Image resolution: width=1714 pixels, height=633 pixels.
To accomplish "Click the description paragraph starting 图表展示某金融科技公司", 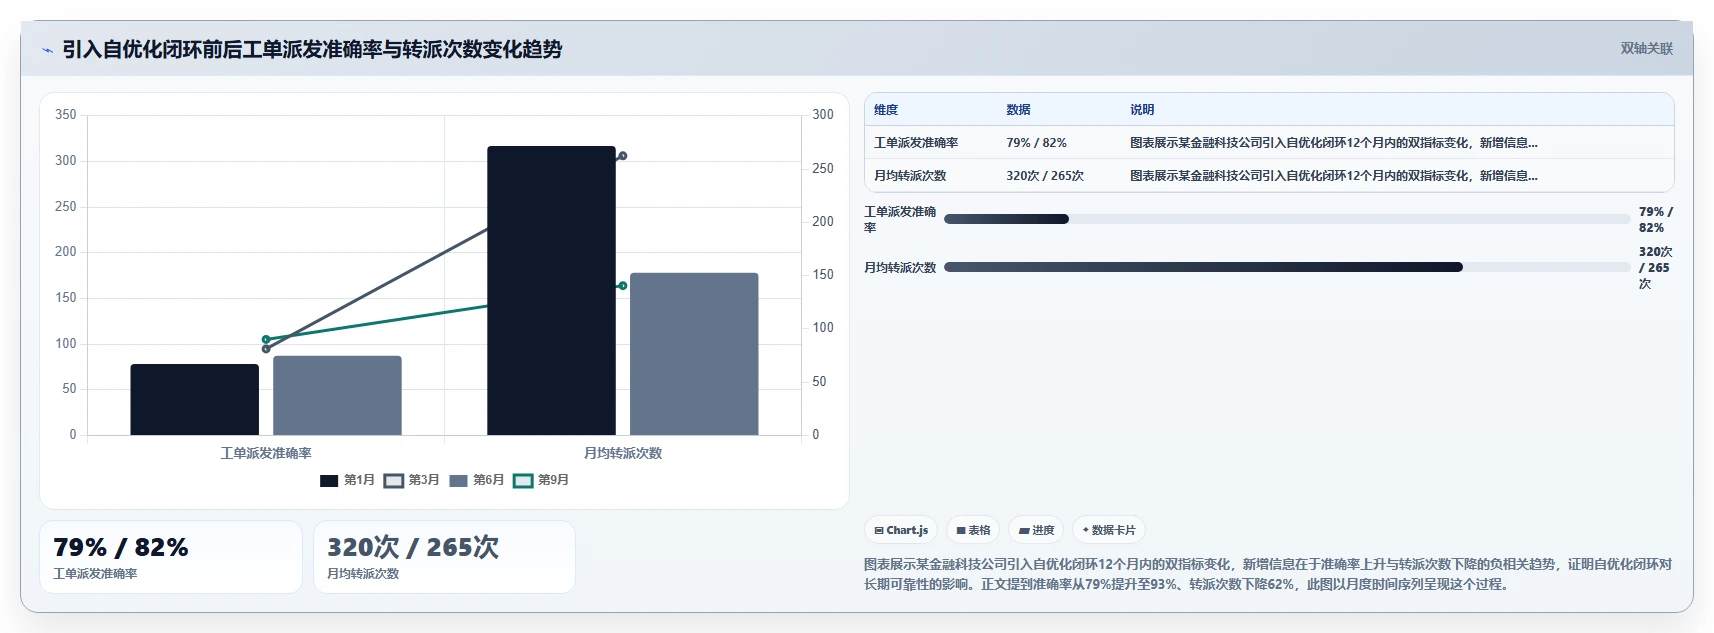I will tap(1268, 574).
